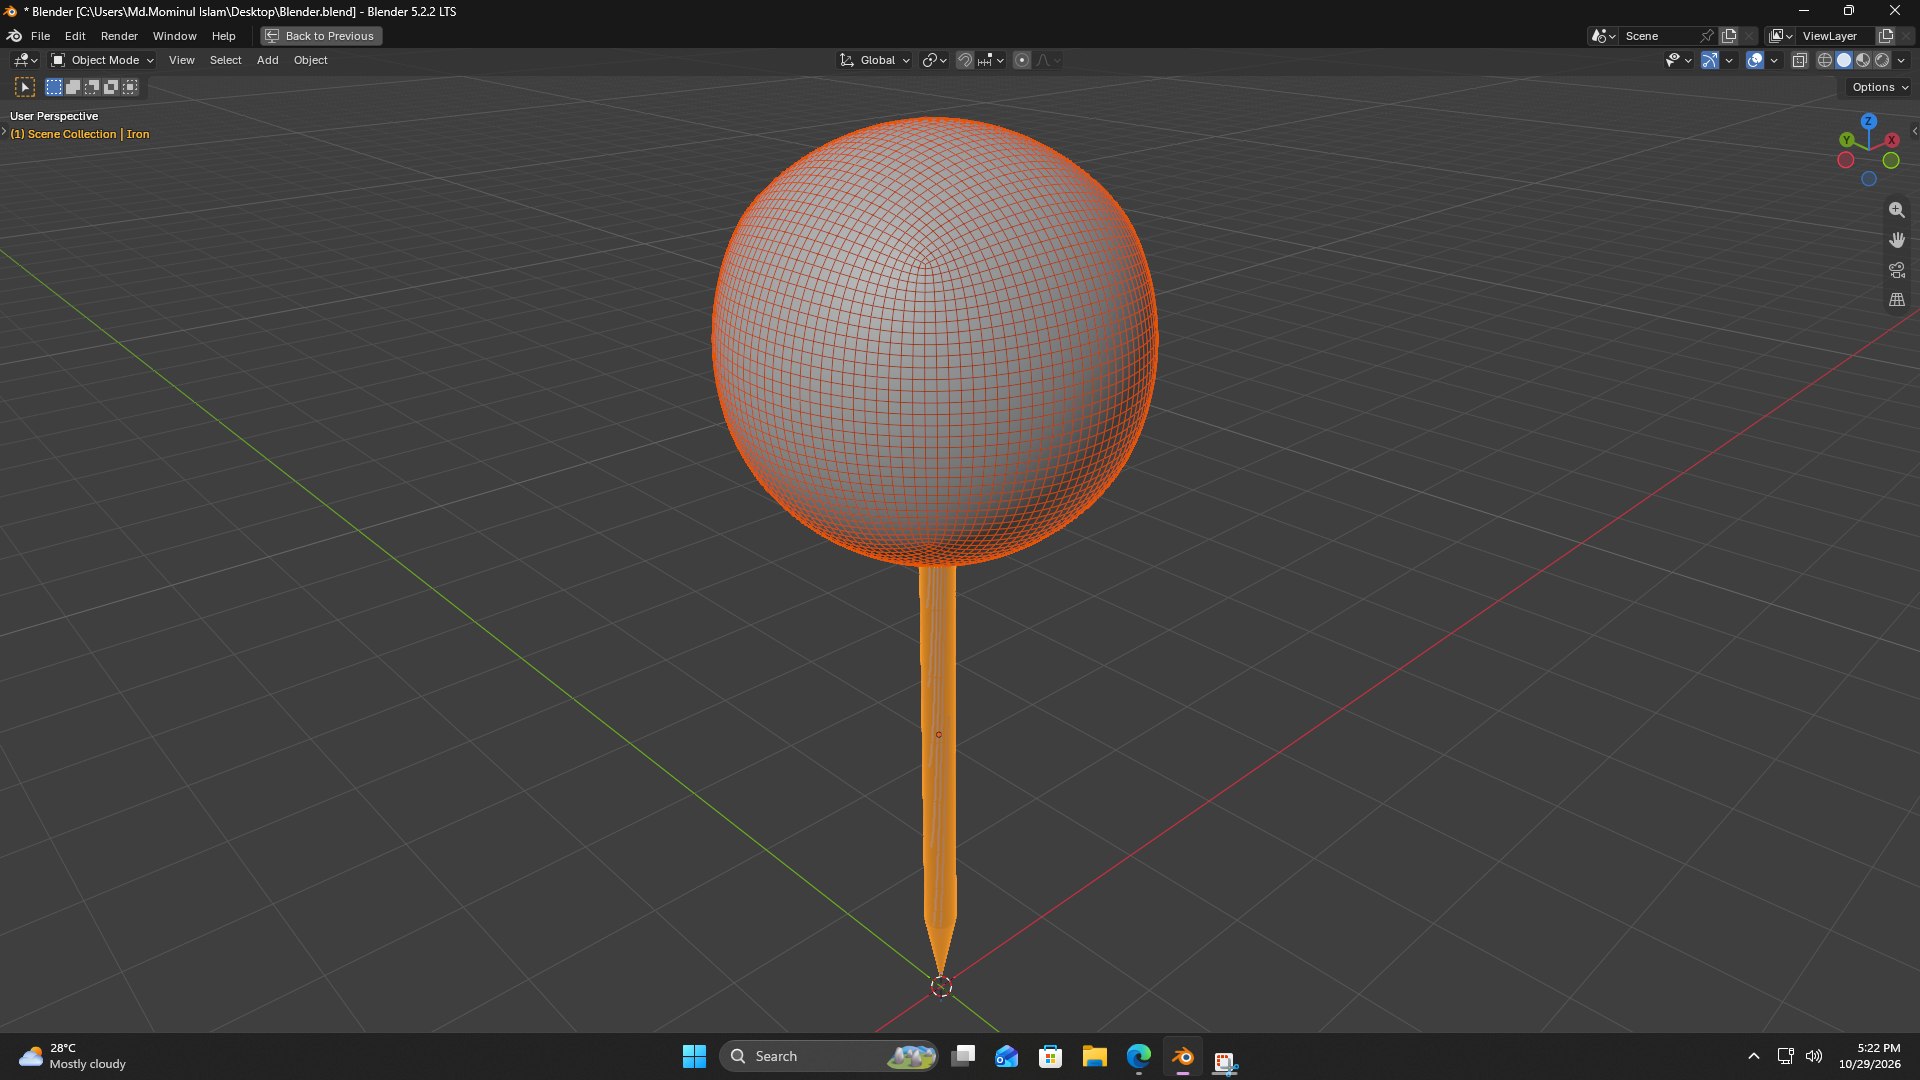Choose the Extend selection mode icon

(73, 88)
